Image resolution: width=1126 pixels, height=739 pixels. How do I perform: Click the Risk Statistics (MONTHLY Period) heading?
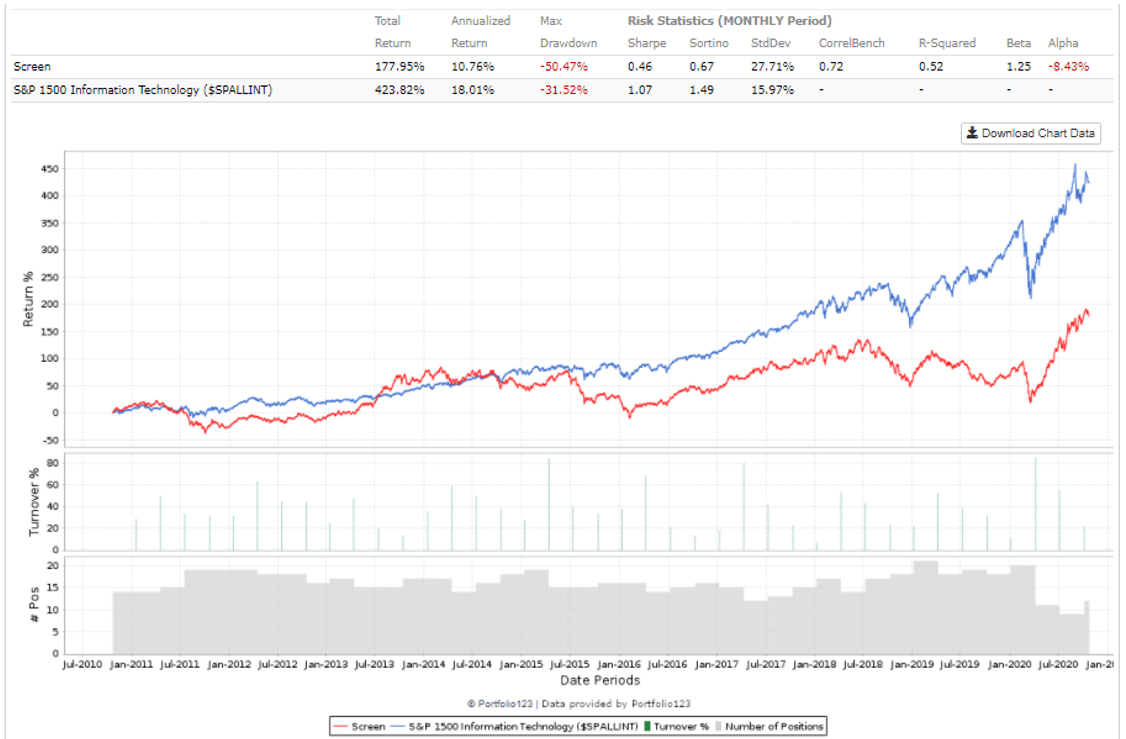pos(730,21)
